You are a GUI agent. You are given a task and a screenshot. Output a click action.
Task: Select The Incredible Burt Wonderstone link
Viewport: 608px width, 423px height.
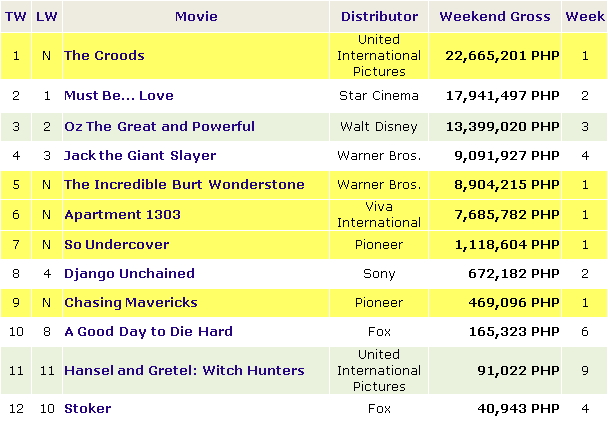[x=184, y=185]
